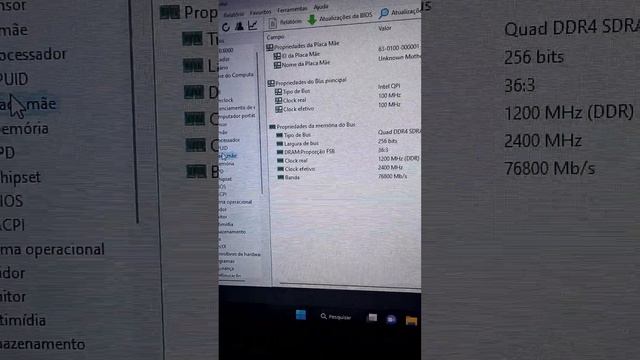Open the Relatório menu
This screenshot has height=360, width=640.
point(233,14)
